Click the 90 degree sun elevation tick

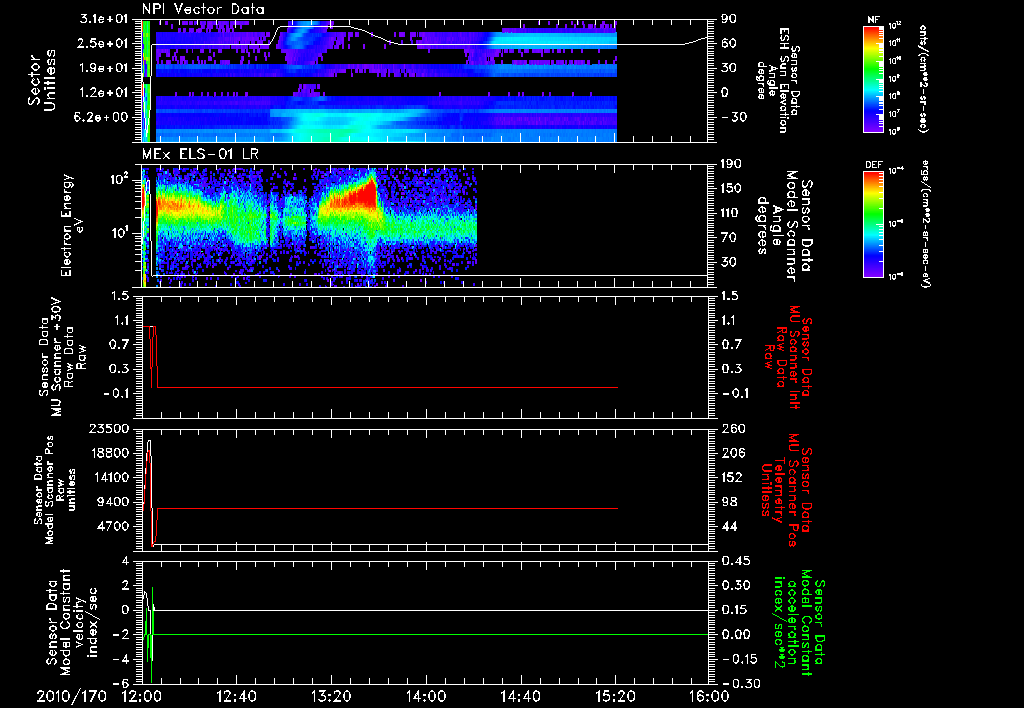click(x=729, y=19)
